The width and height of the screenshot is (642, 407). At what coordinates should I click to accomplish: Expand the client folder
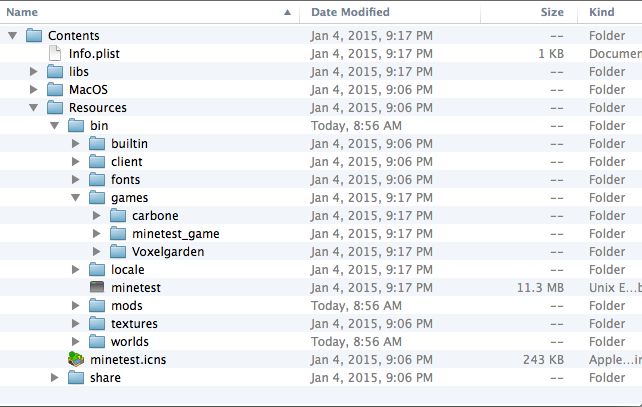tap(76, 162)
